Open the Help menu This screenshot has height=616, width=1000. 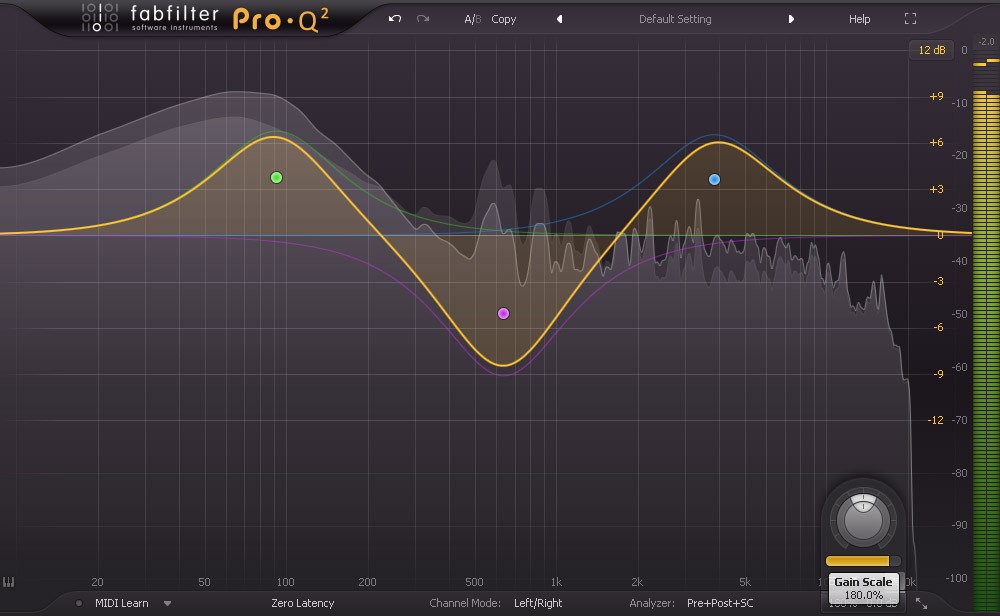pyautogui.click(x=859, y=19)
